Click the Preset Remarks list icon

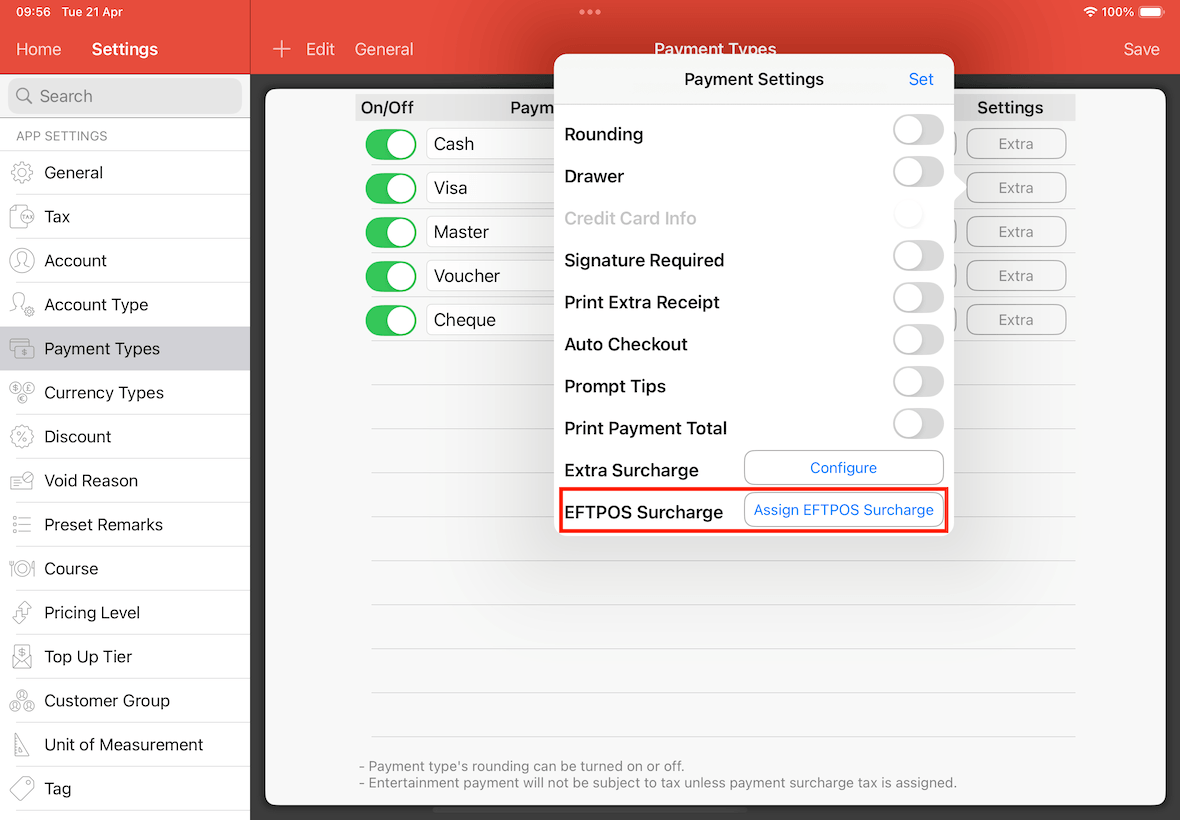tap(22, 525)
